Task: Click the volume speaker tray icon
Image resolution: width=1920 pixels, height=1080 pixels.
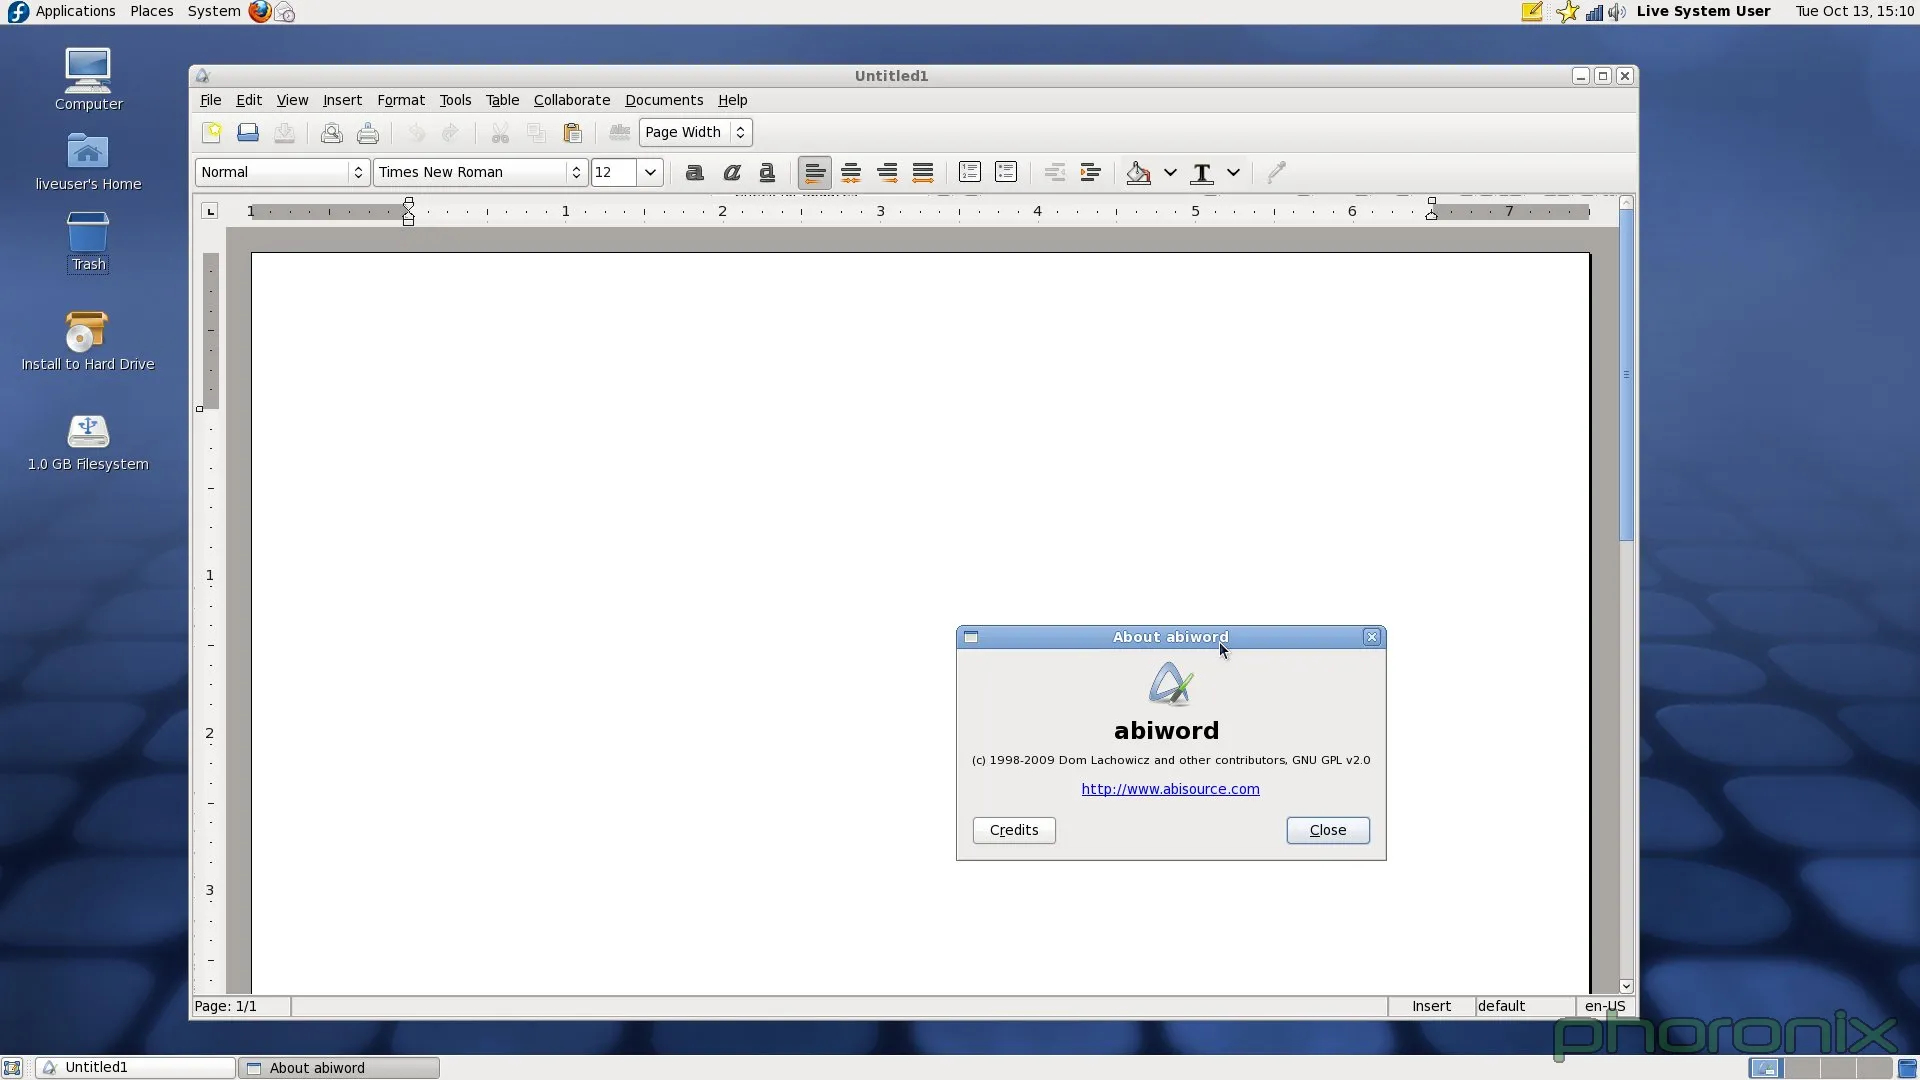Action: 1617,12
